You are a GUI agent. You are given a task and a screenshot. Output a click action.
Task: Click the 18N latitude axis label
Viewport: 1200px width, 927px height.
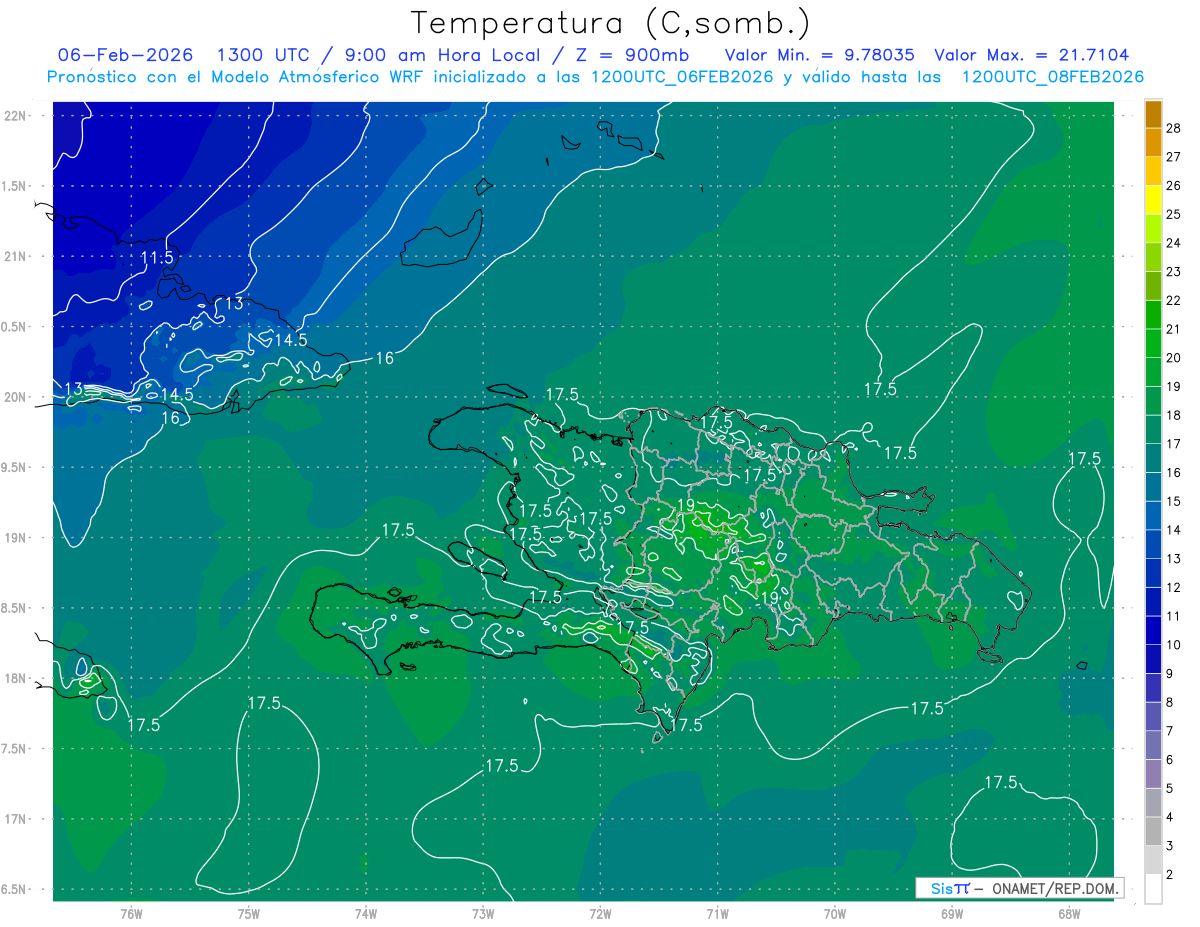[x=15, y=678]
